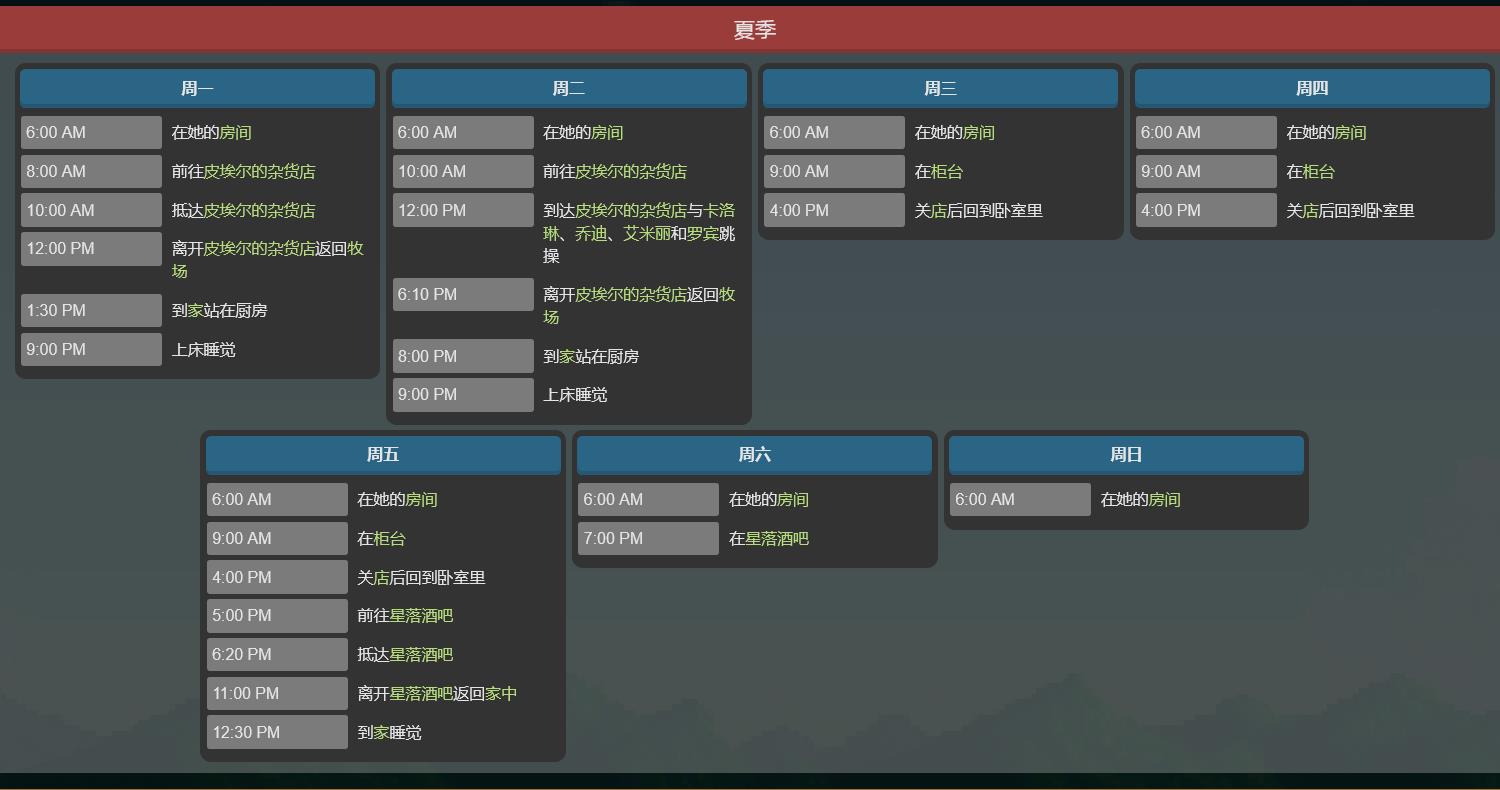The width and height of the screenshot is (1500, 790).
Task: Open the 乔迪 character link
Action: [591, 233]
